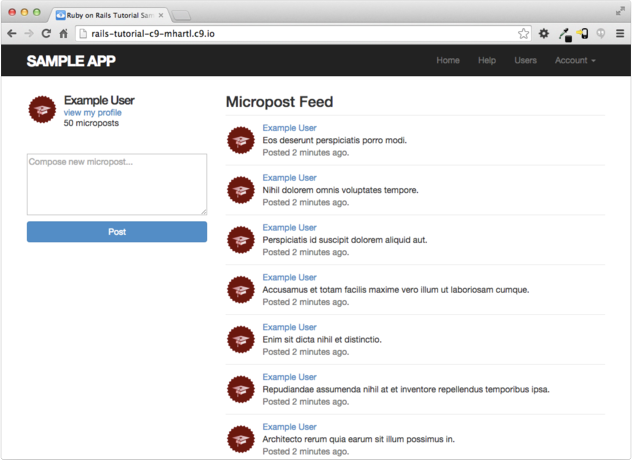Go to the Users page in navbar
This screenshot has width=632, height=460.
(525, 61)
